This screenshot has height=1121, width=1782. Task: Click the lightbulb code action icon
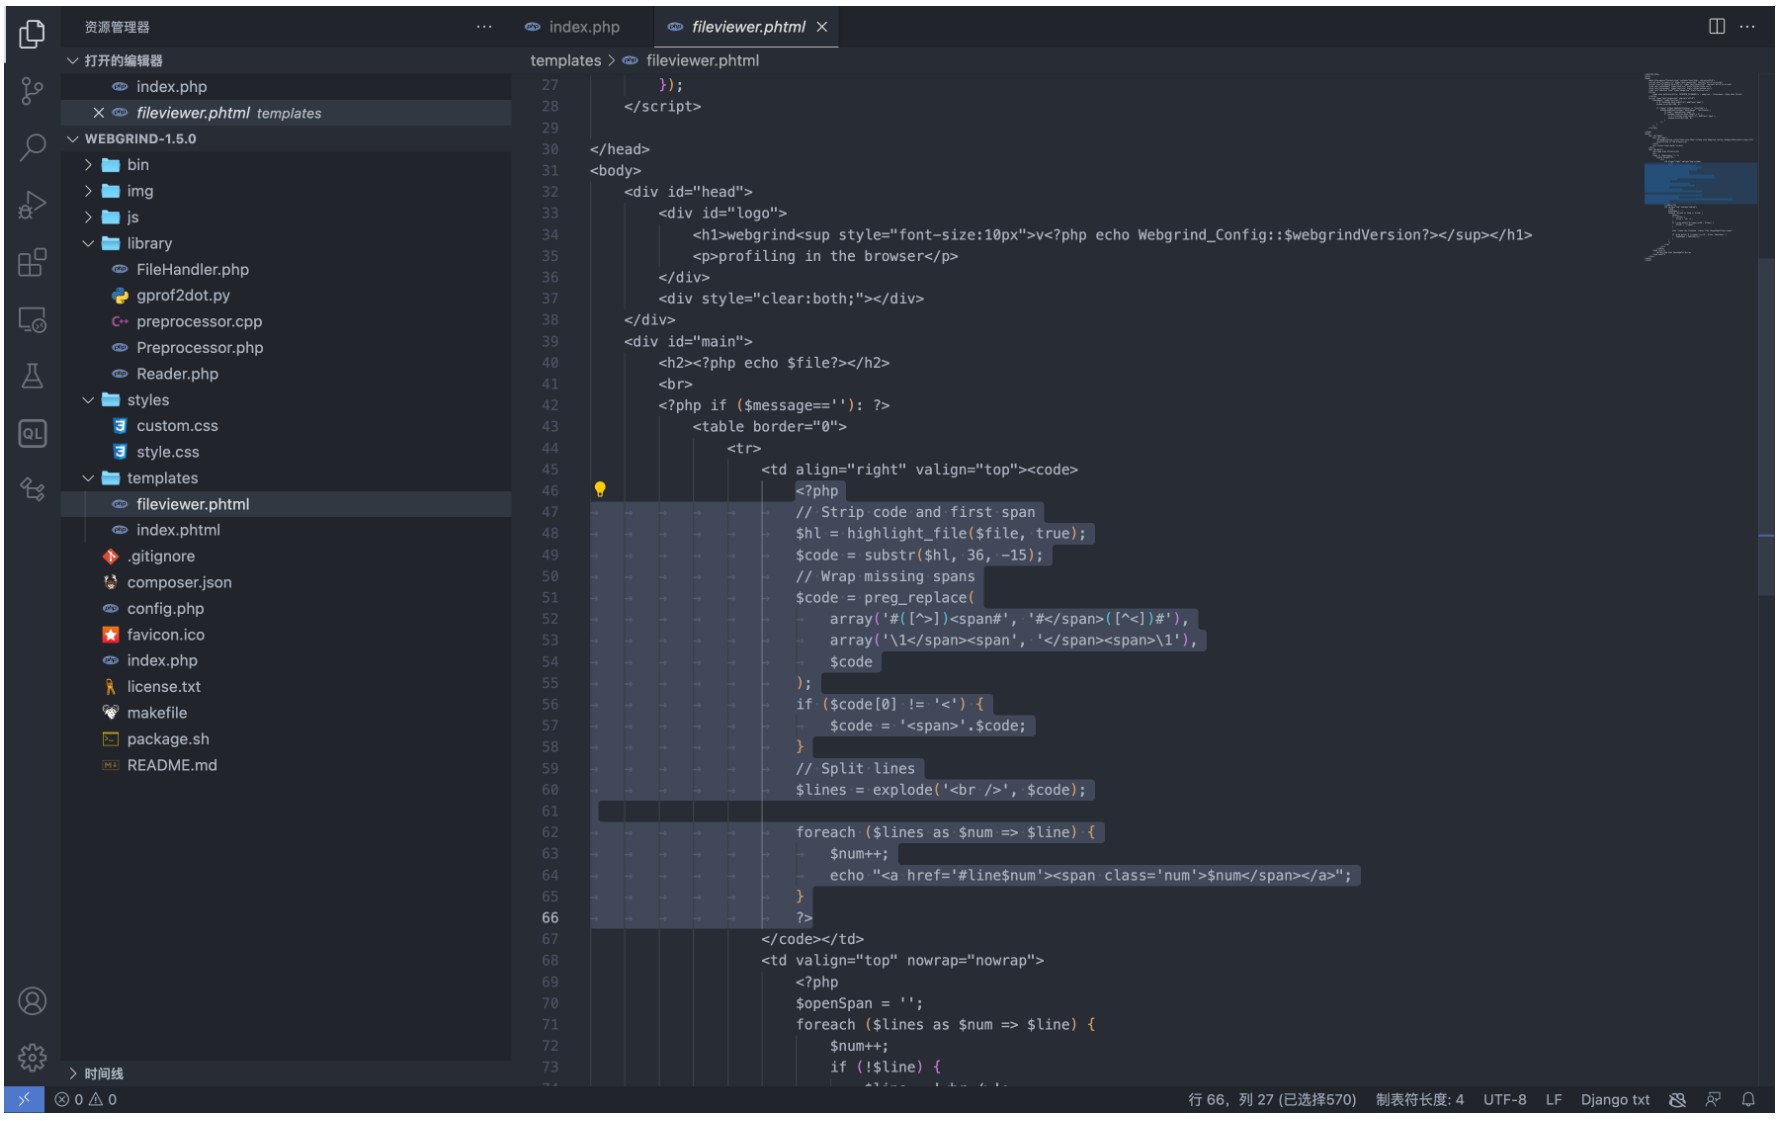point(600,489)
